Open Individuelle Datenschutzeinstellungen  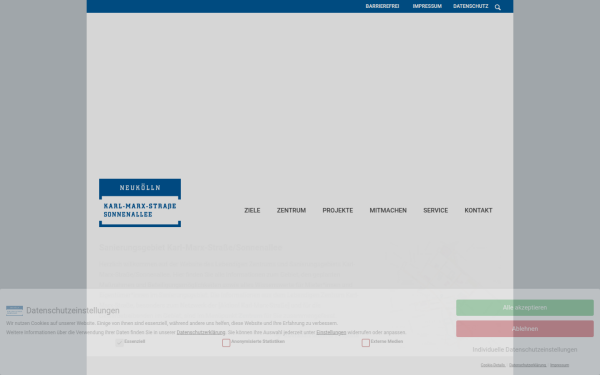pos(525,349)
